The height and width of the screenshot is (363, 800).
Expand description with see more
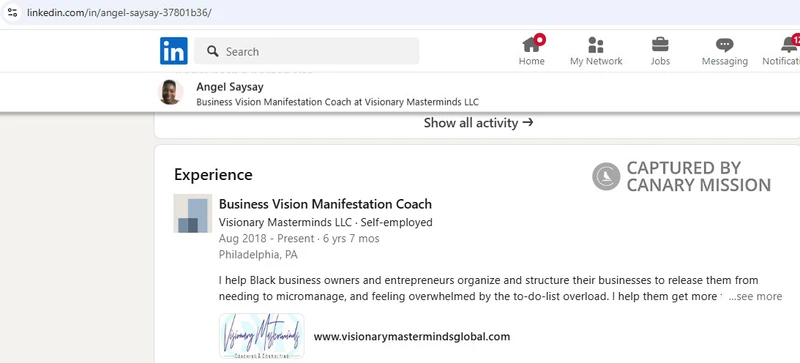755,297
